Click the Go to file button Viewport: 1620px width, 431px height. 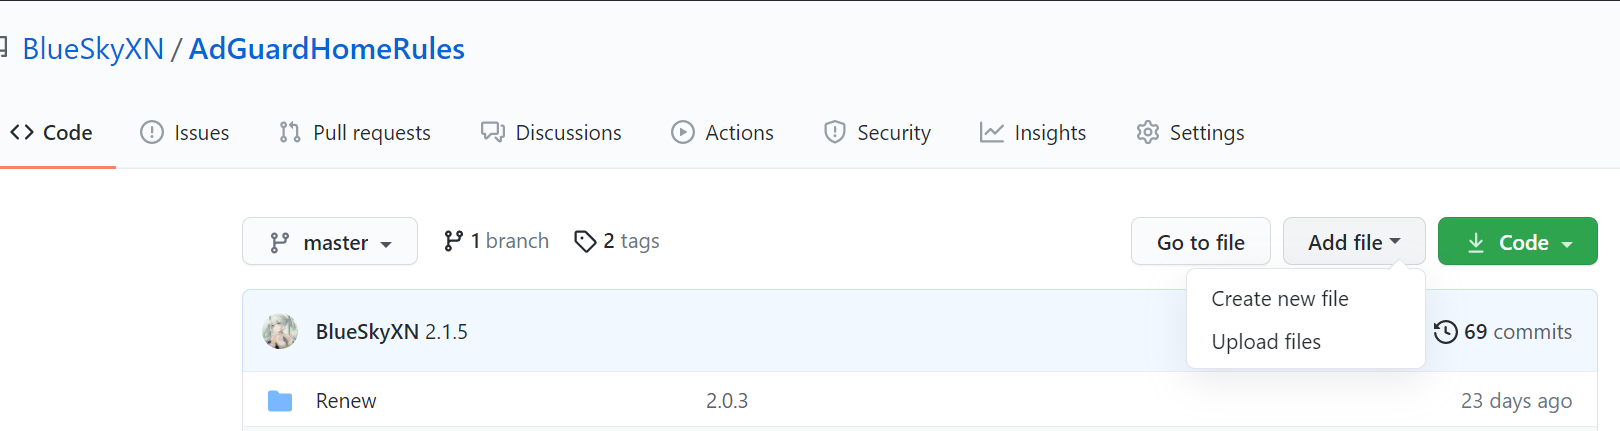pos(1201,241)
